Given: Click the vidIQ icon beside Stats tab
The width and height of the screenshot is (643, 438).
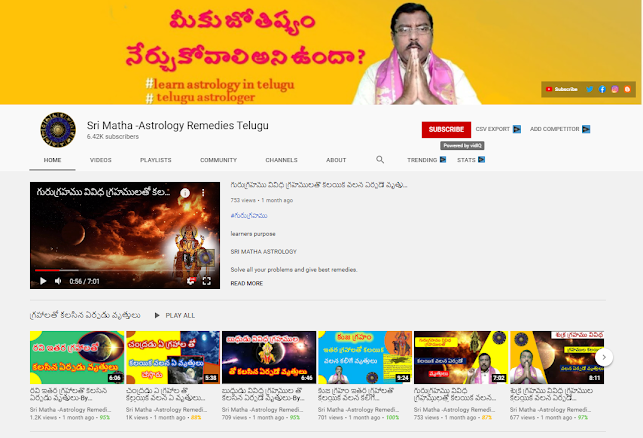Looking at the screenshot, I should coord(481,160).
